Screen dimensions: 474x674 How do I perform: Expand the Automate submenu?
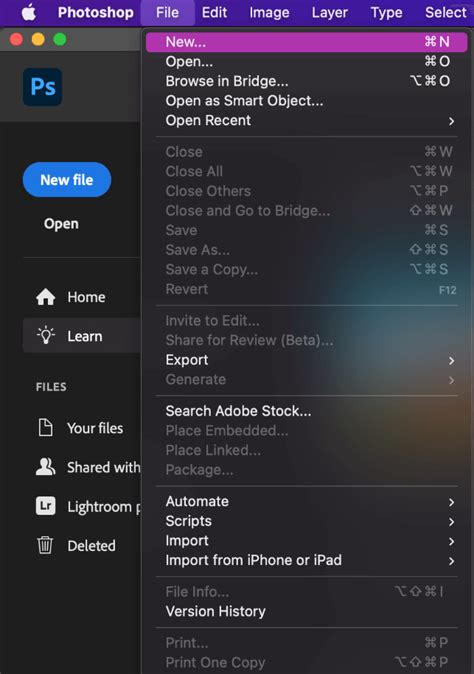[306, 502]
